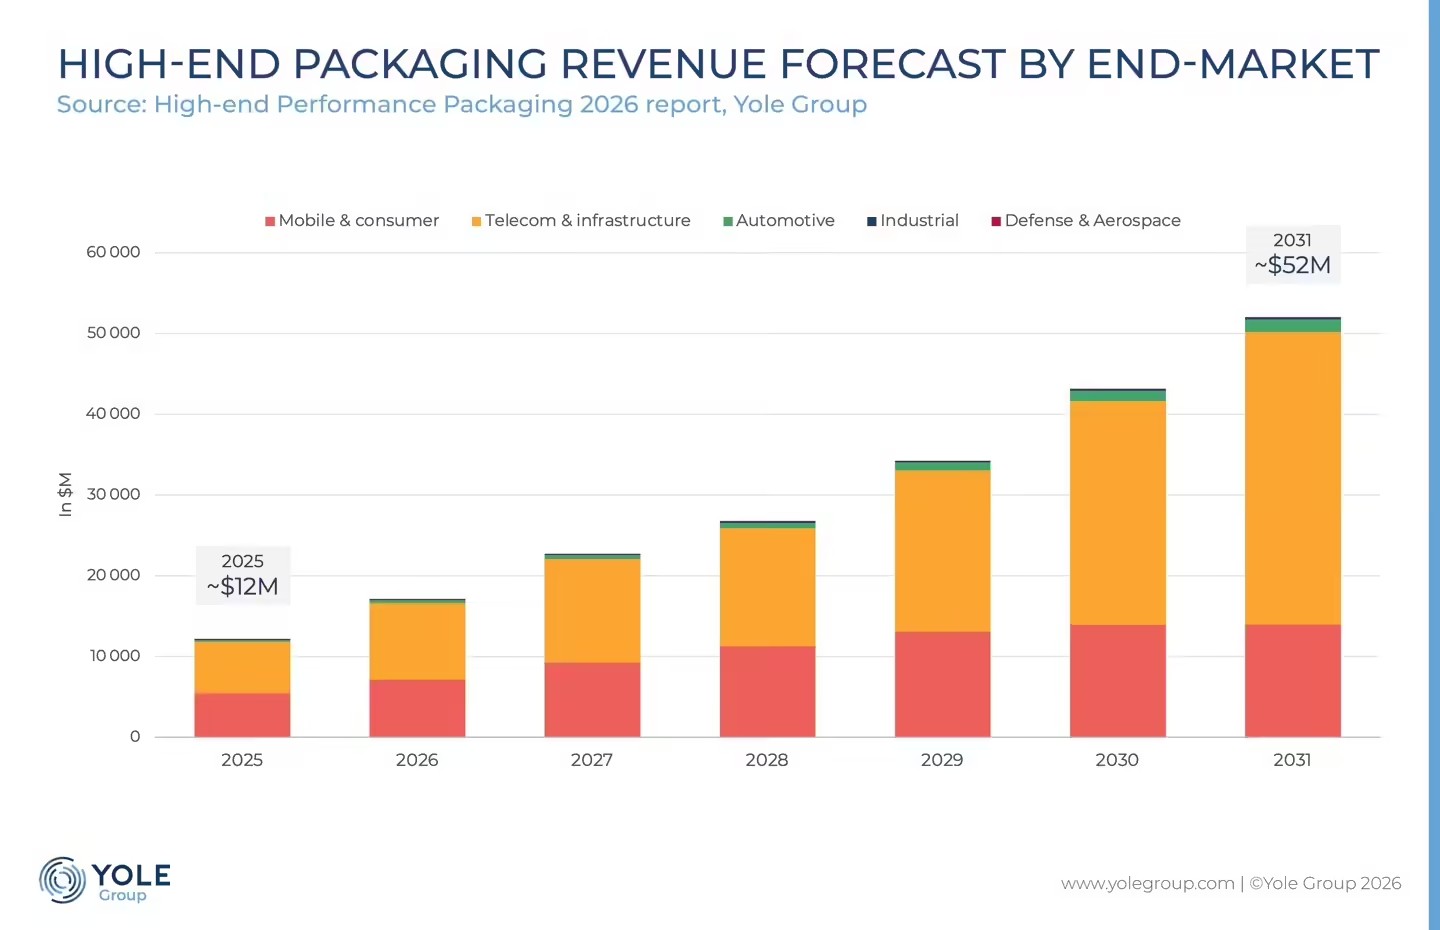Select the 2031 red Mobile & consumer bar segment
This screenshot has width=1440, height=930.
[x=1292, y=681]
